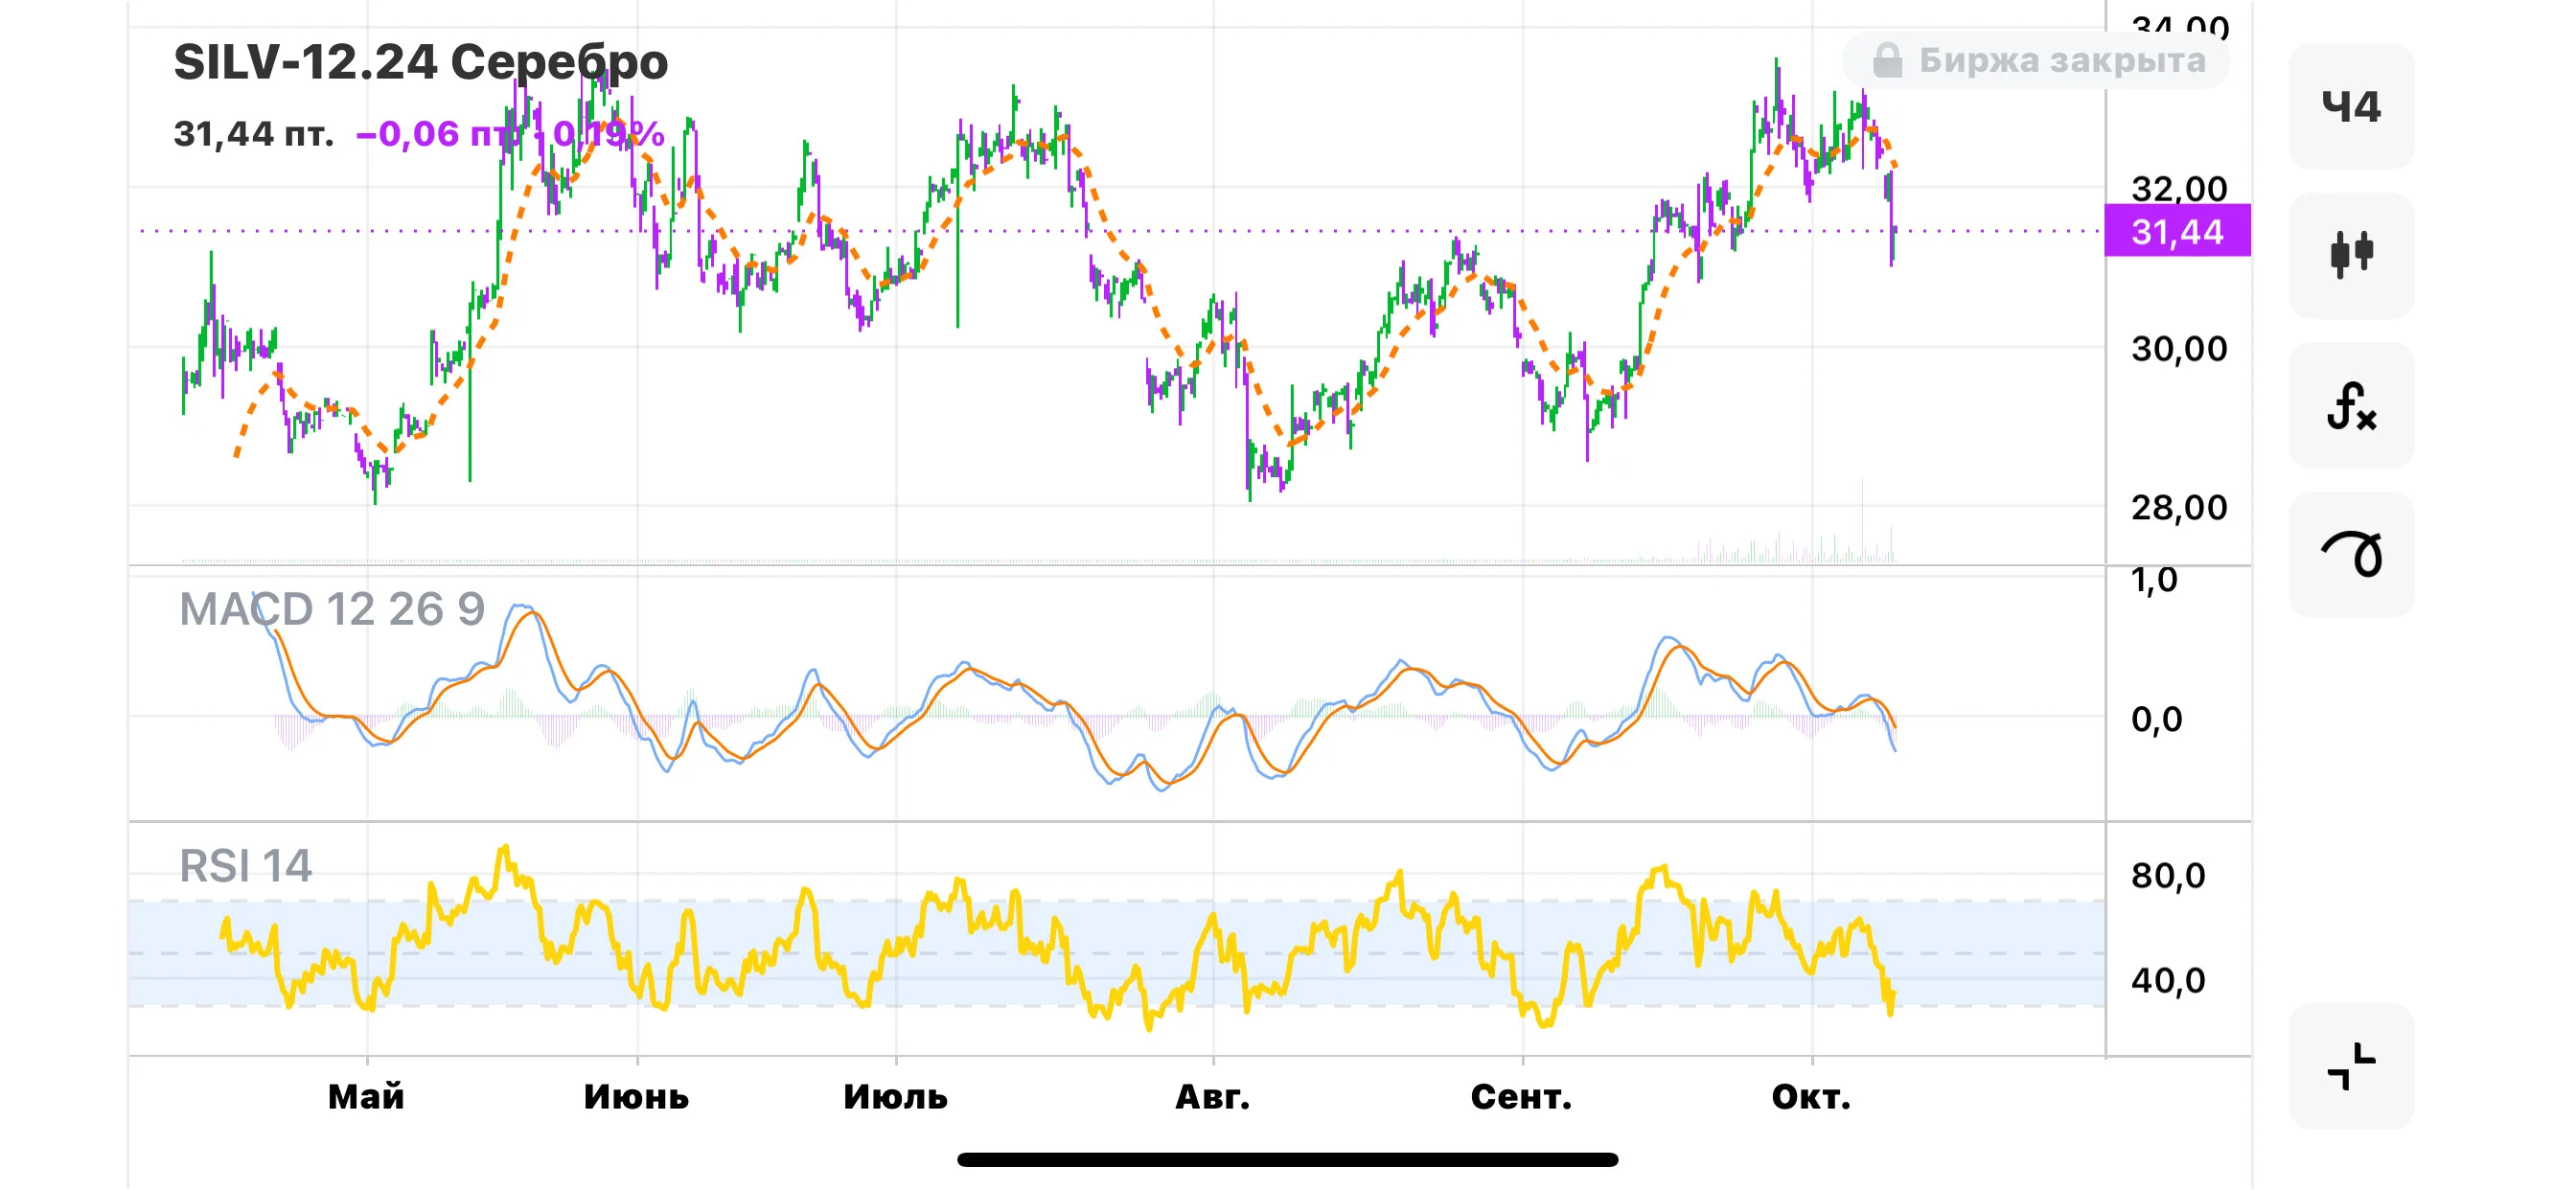Viewport: 2576px width, 1190px height.
Task: Tap the RSI 14 indicator label
Action: pyautogui.click(x=245, y=865)
